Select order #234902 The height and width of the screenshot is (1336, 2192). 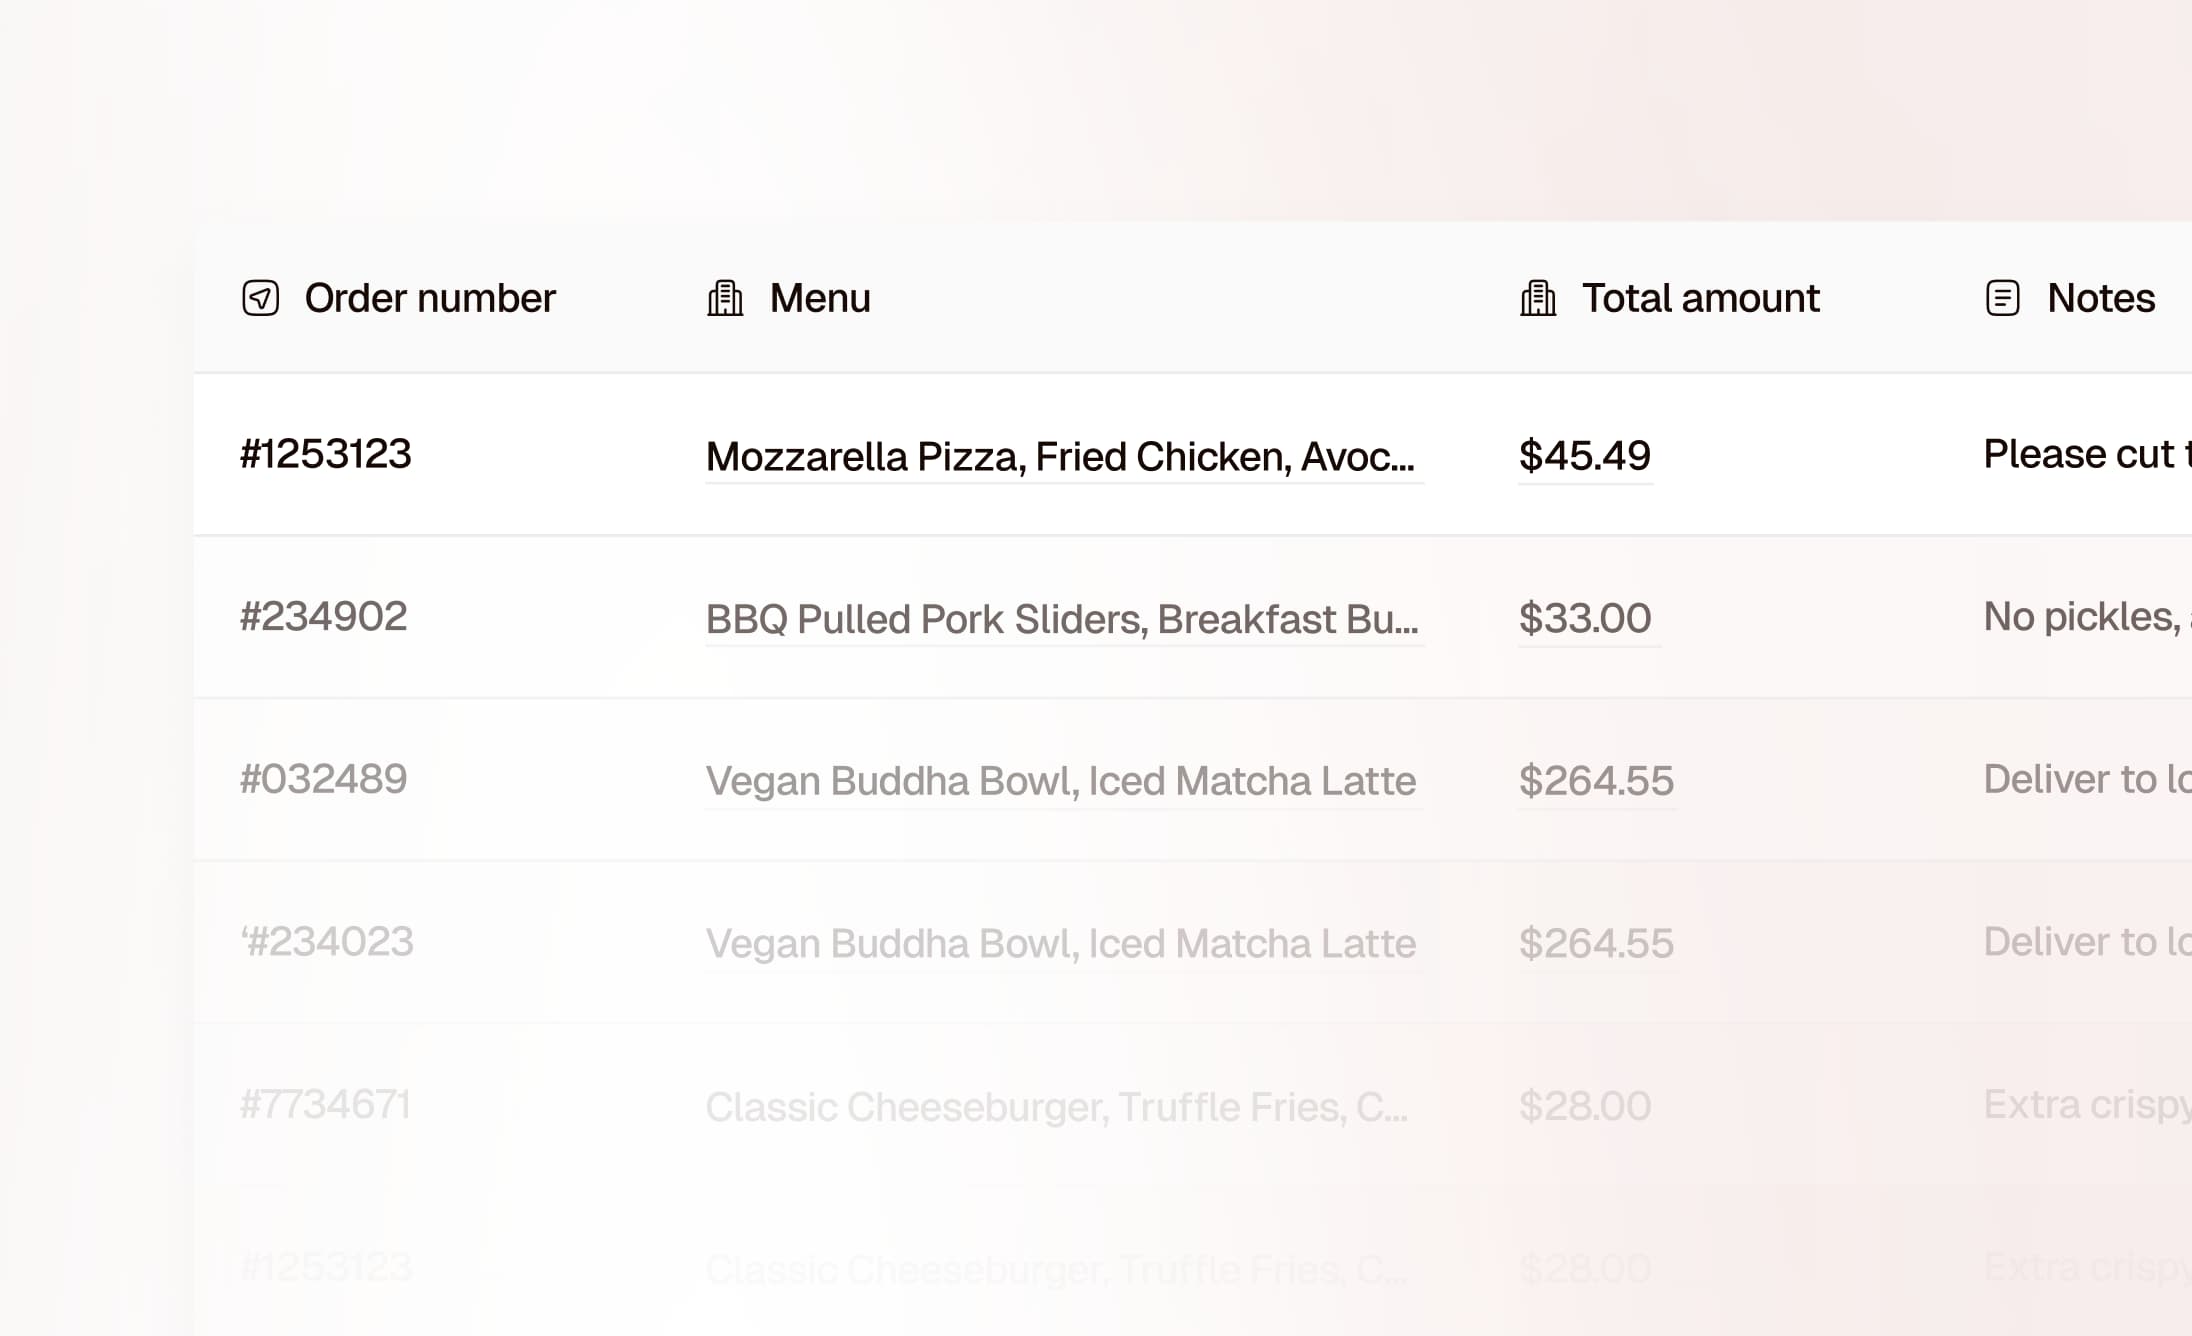point(324,617)
